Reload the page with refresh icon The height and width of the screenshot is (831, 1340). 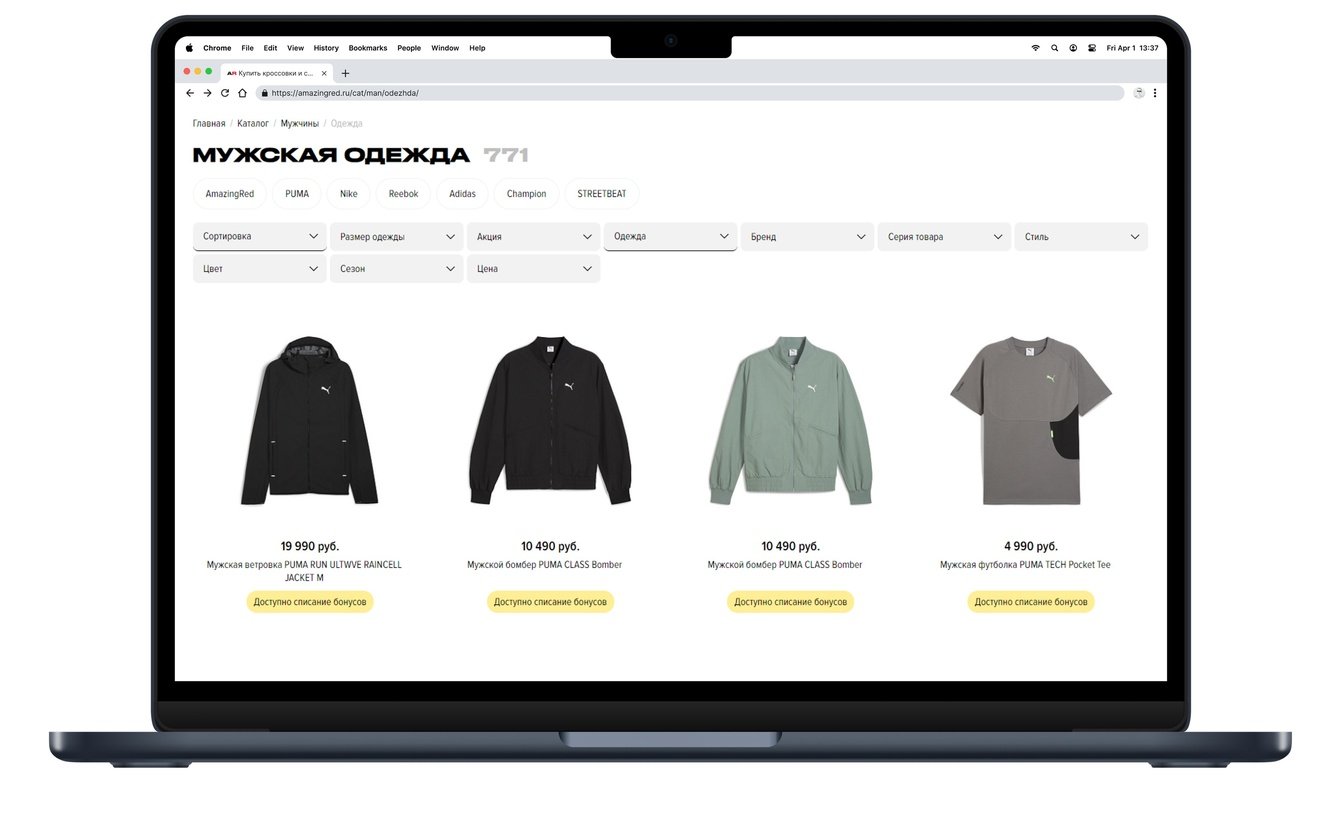click(225, 93)
